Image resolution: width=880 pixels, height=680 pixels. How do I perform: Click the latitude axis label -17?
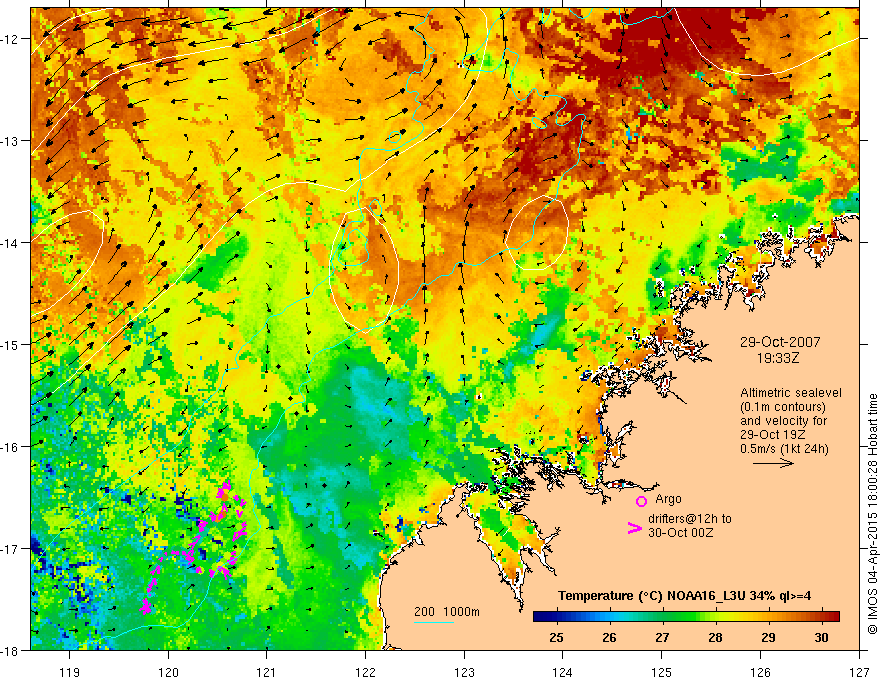tap(11, 548)
